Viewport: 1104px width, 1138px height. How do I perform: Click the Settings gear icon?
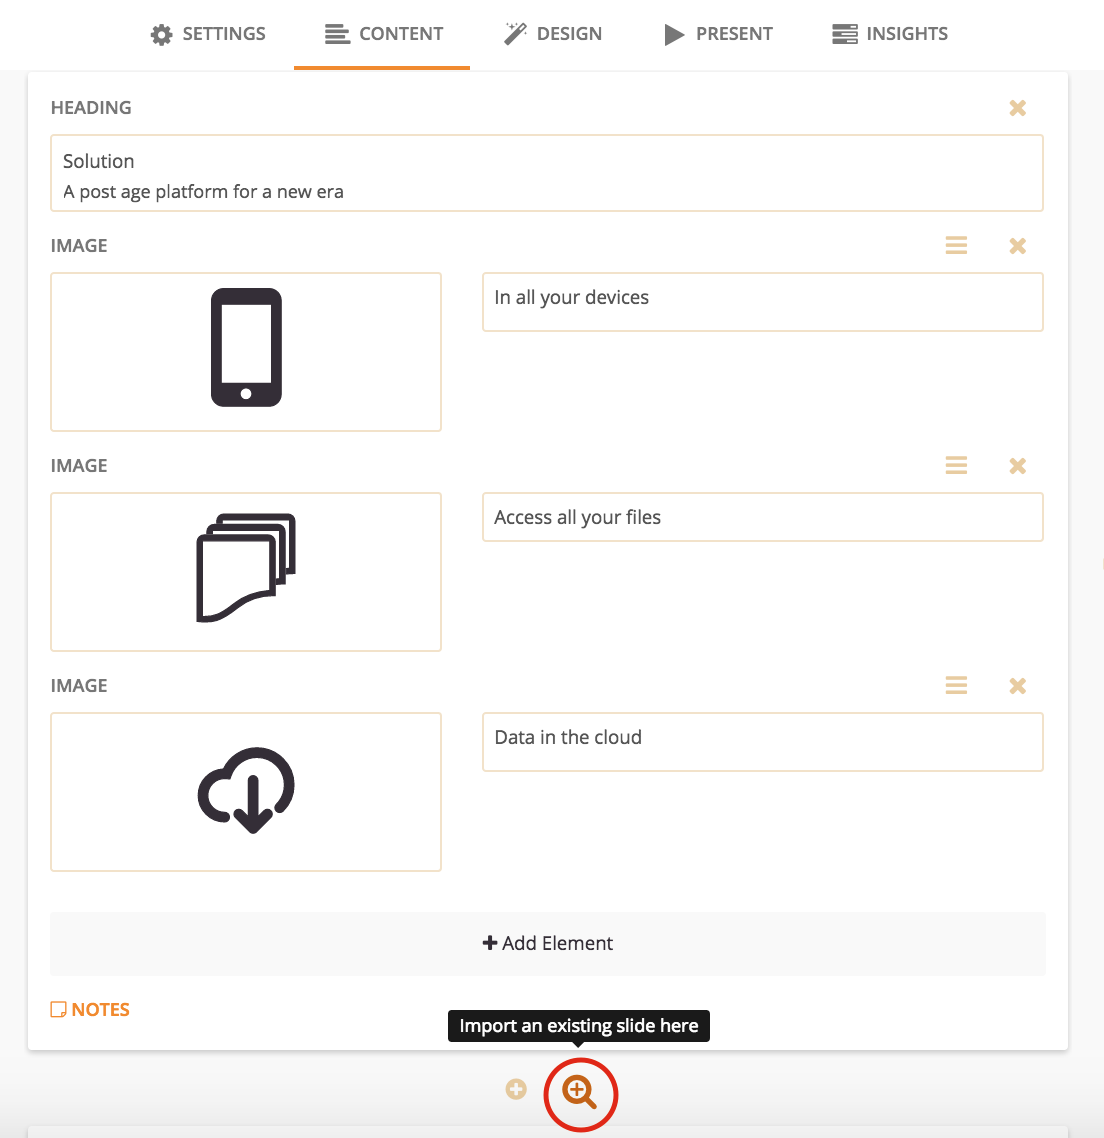(x=161, y=35)
